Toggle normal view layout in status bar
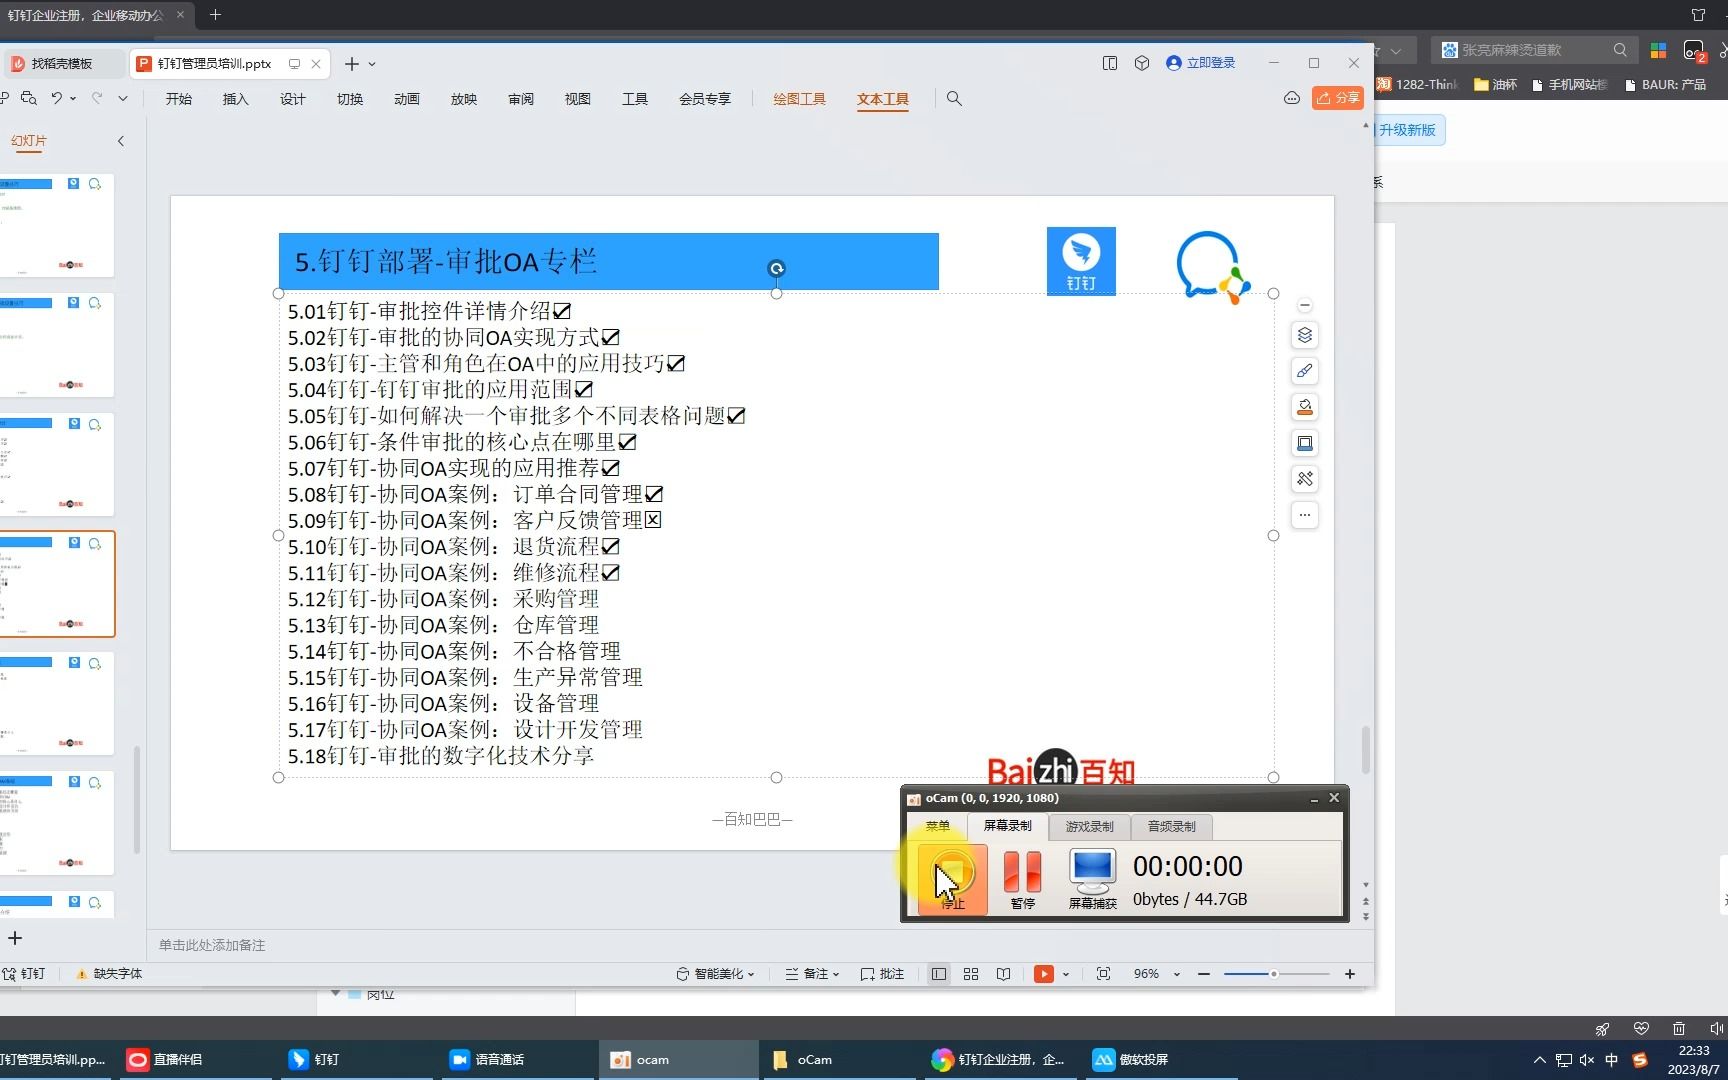1728x1080 pixels. pos(938,974)
